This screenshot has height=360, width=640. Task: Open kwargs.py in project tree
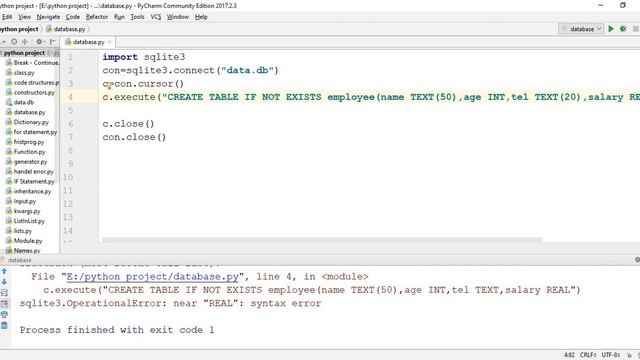pos(23,211)
